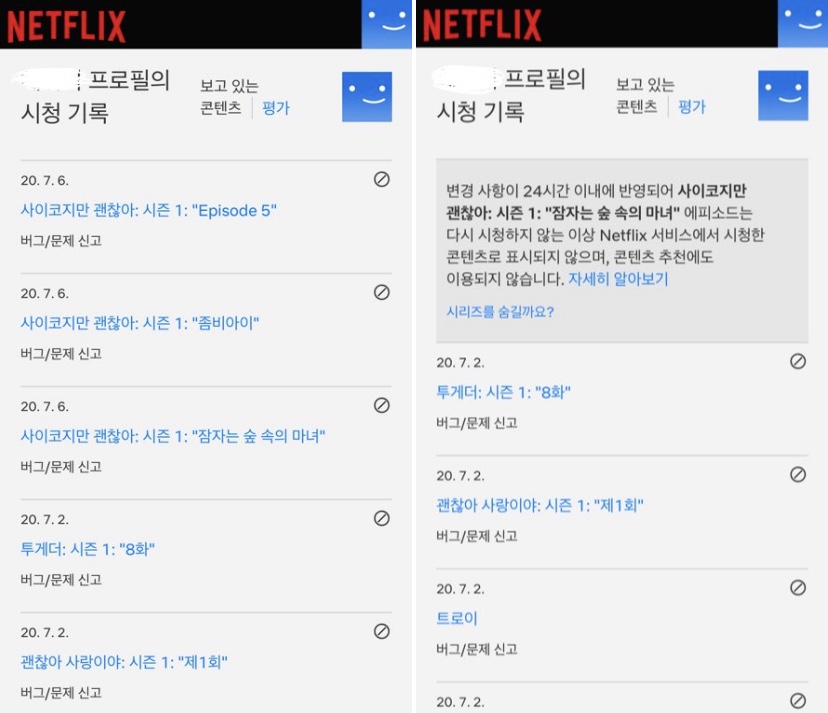
Task: Hide "잠자는 숲 속의 마녀" entry in left screen
Action: point(382,405)
